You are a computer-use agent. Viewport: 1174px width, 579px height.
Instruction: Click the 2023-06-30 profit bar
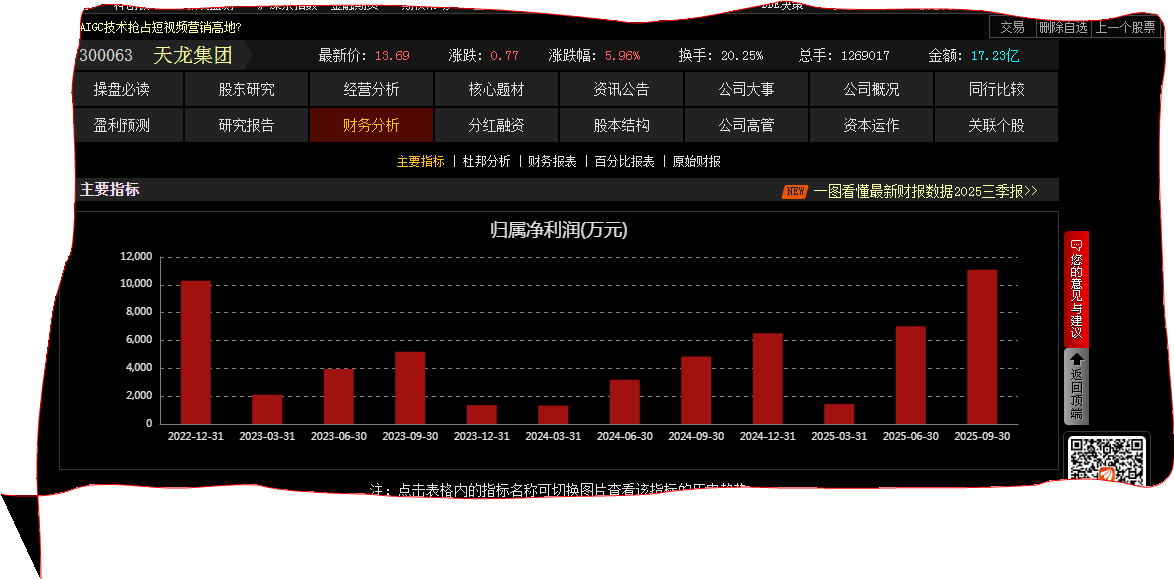pyautogui.click(x=338, y=396)
